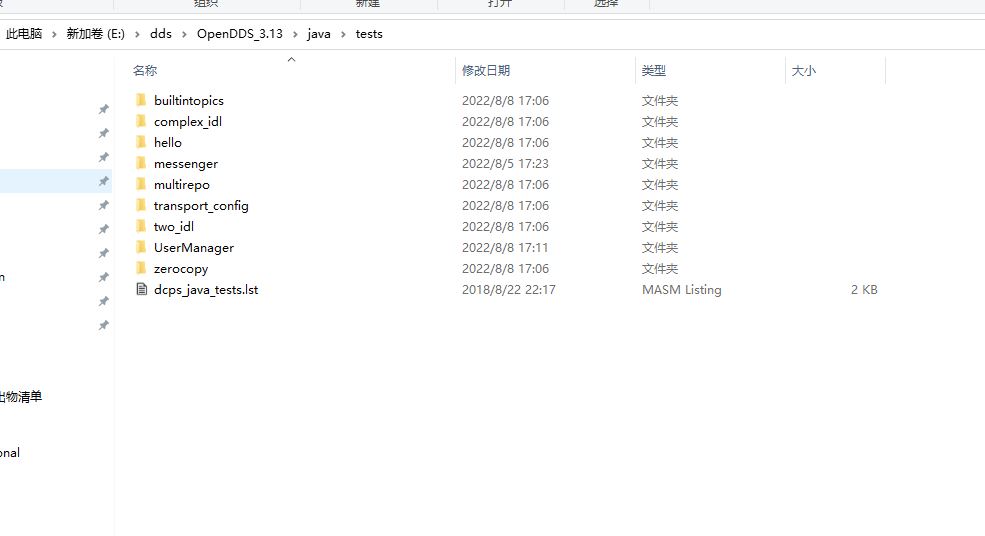Select the UserManager folder name

[193, 248]
